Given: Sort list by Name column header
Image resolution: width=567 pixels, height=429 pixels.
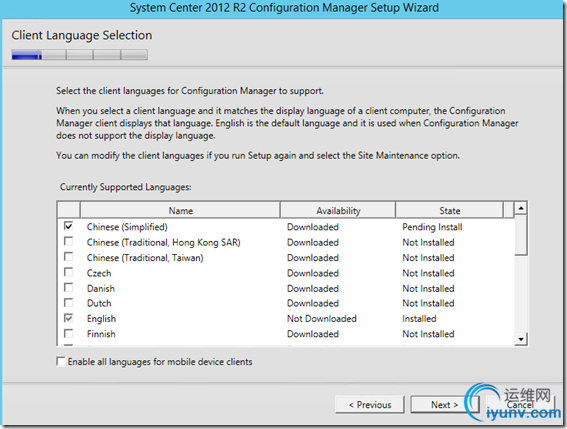Looking at the screenshot, I should [x=180, y=210].
